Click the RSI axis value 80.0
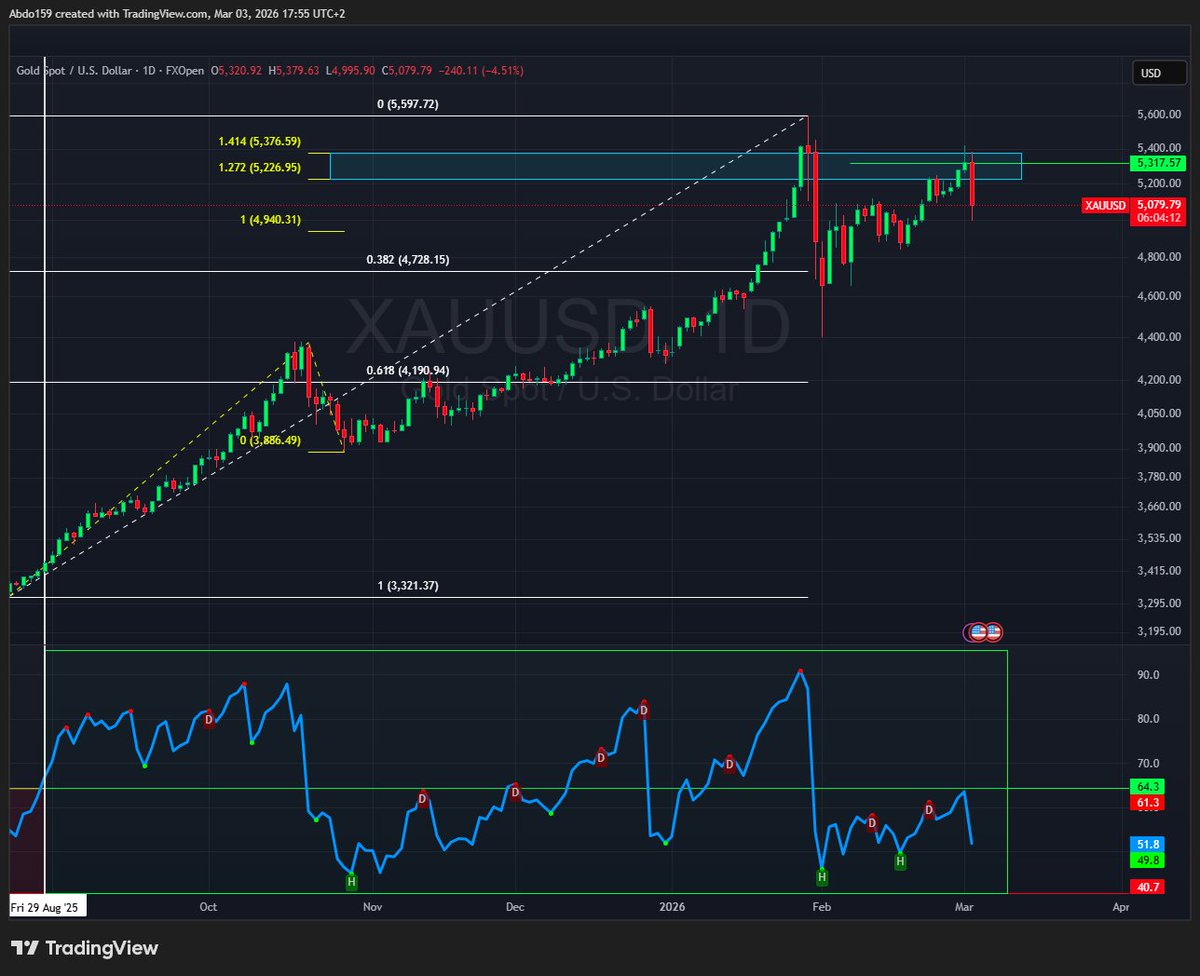Screen dimensions: 1200x976 [x=1148, y=719]
